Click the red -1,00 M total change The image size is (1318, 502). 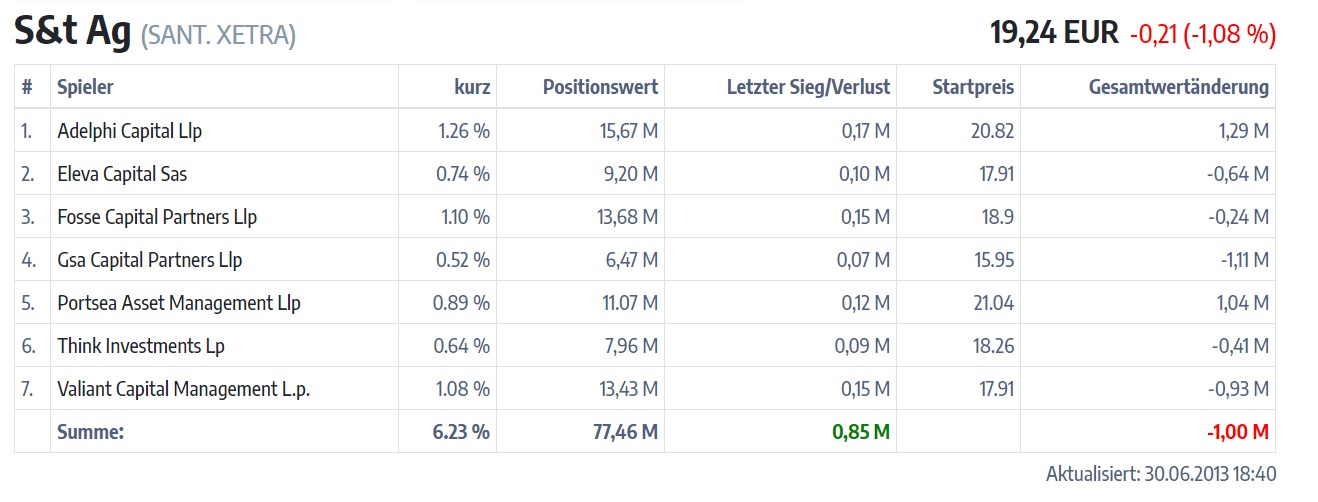(x=1237, y=432)
